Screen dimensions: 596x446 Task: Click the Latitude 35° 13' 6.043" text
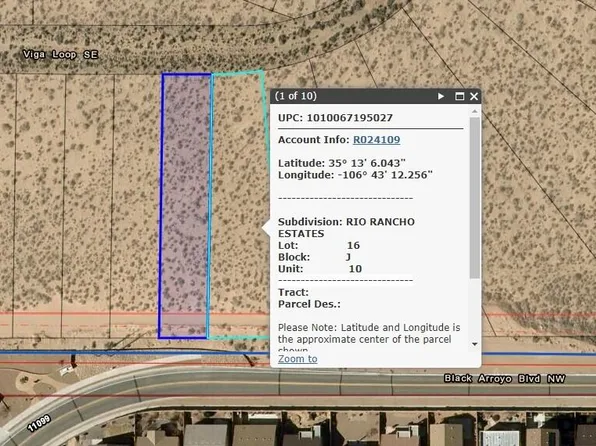pyautogui.click(x=342, y=163)
